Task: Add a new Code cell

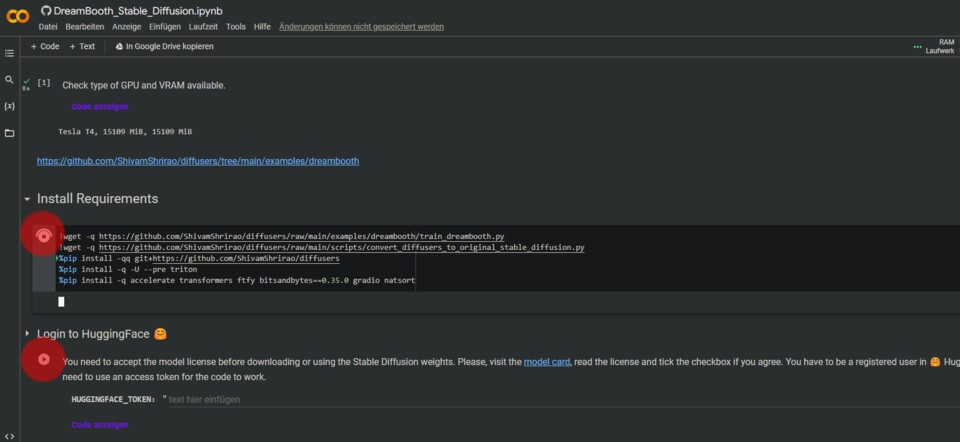Action: pos(45,46)
